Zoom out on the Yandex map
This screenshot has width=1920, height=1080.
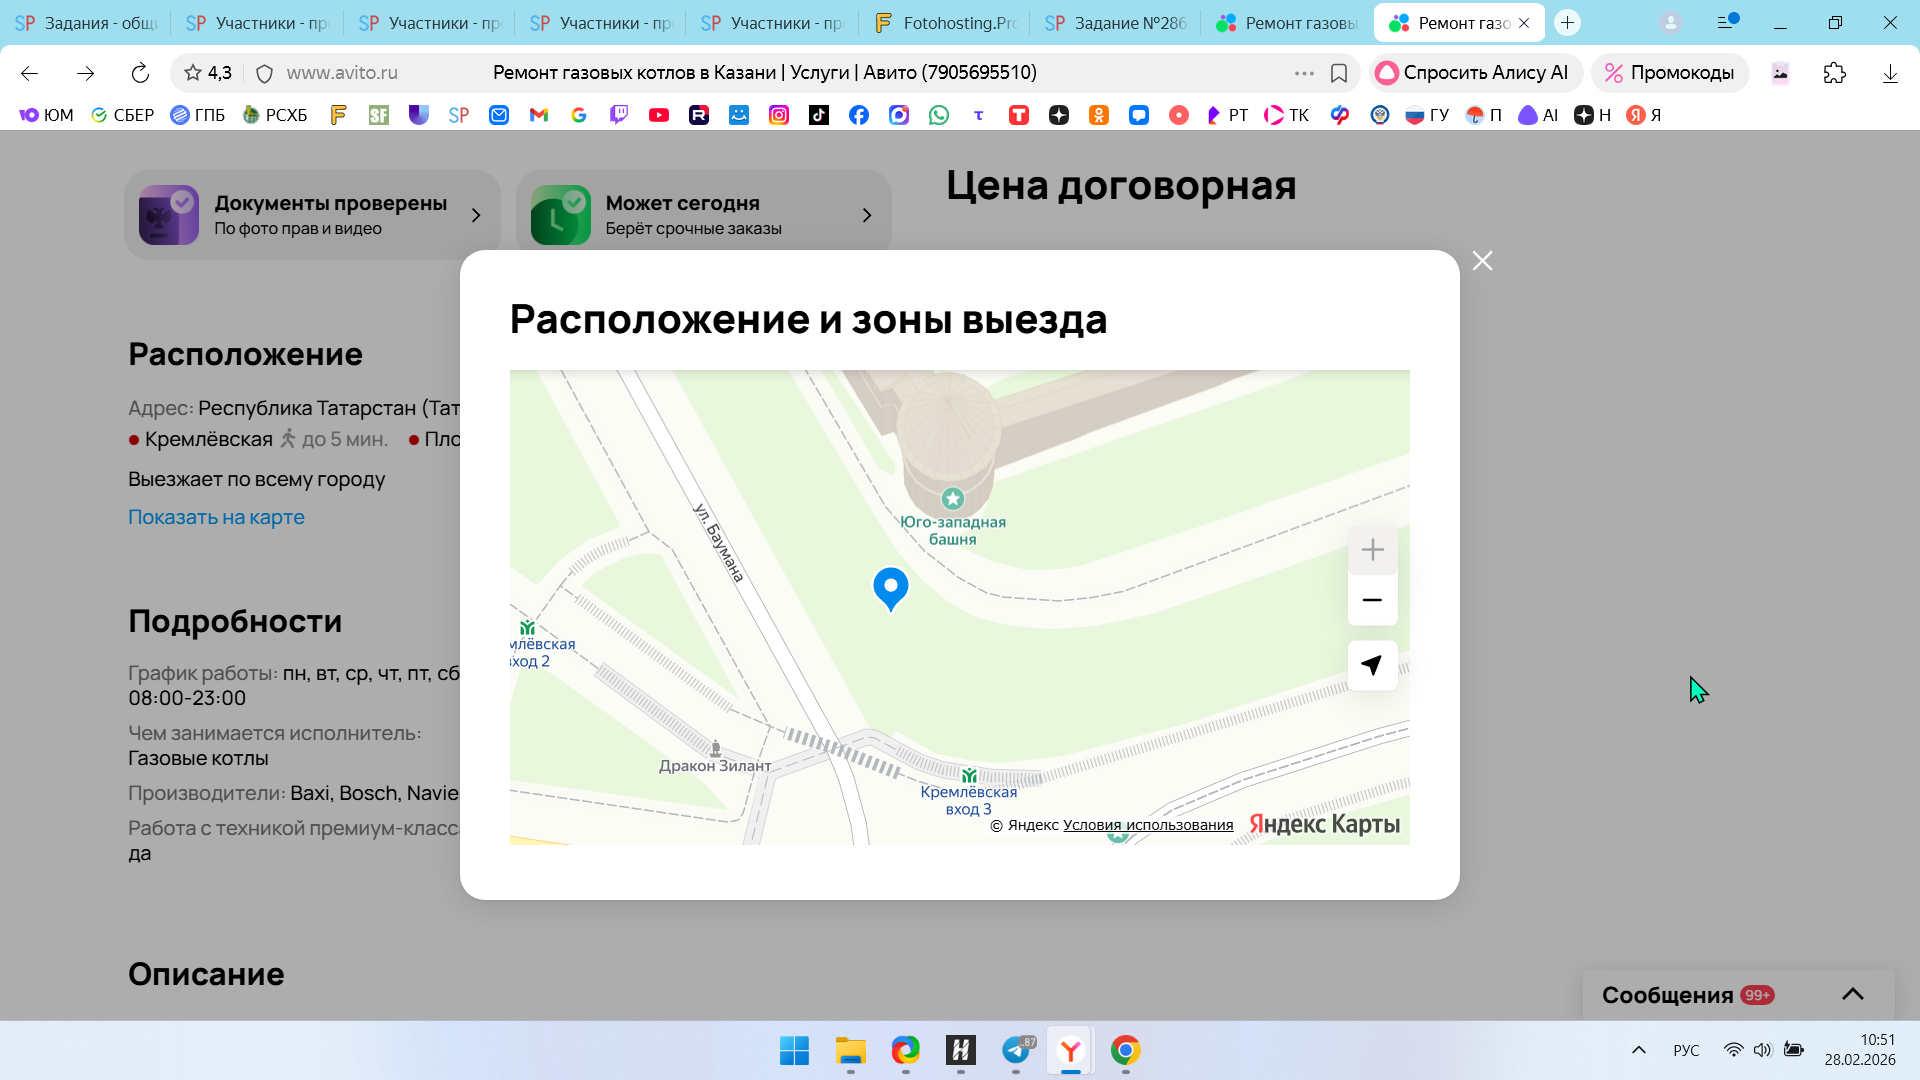[x=1372, y=600]
